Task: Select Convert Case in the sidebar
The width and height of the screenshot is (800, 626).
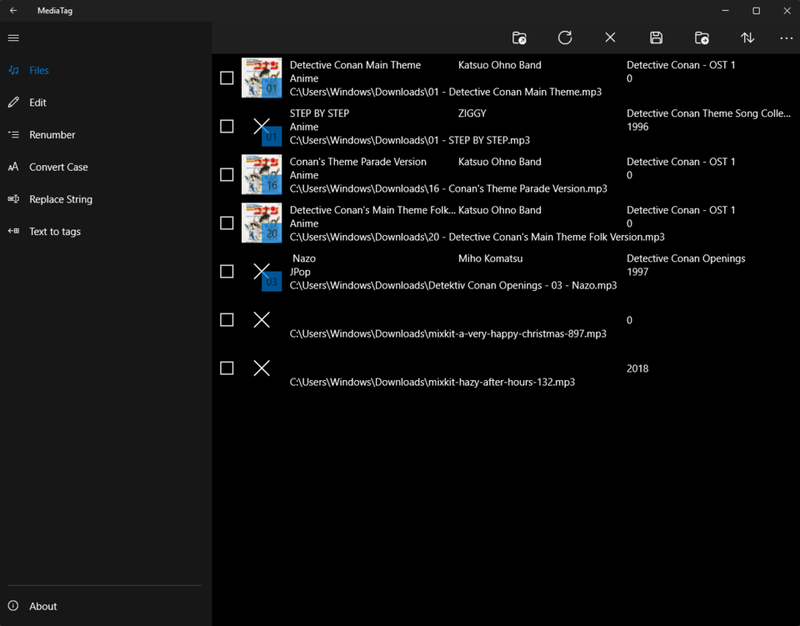Action: [58, 167]
